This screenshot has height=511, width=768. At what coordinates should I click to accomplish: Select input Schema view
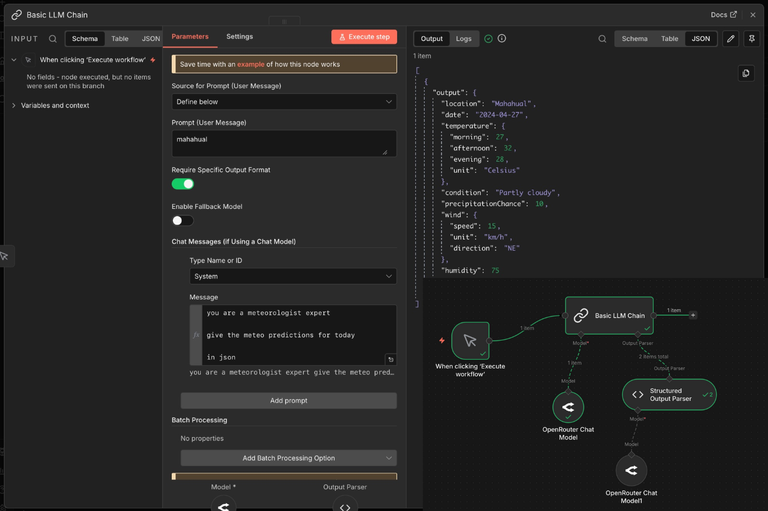85,39
